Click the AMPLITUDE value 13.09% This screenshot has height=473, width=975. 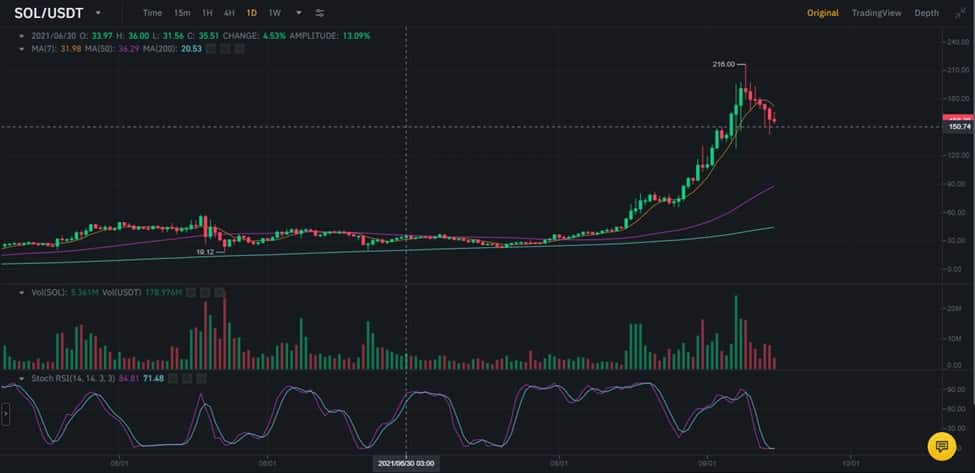click(356, 36)
